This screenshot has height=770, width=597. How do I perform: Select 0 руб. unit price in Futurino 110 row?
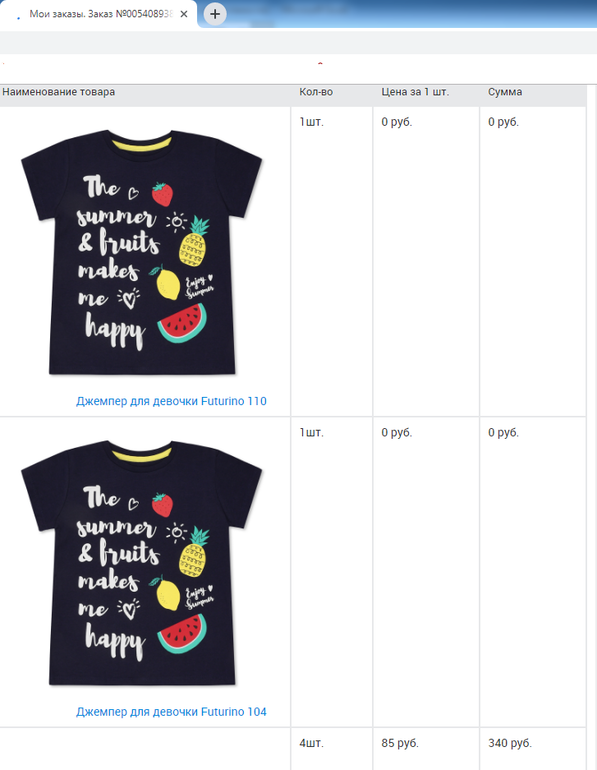click(x=397, y=122)
